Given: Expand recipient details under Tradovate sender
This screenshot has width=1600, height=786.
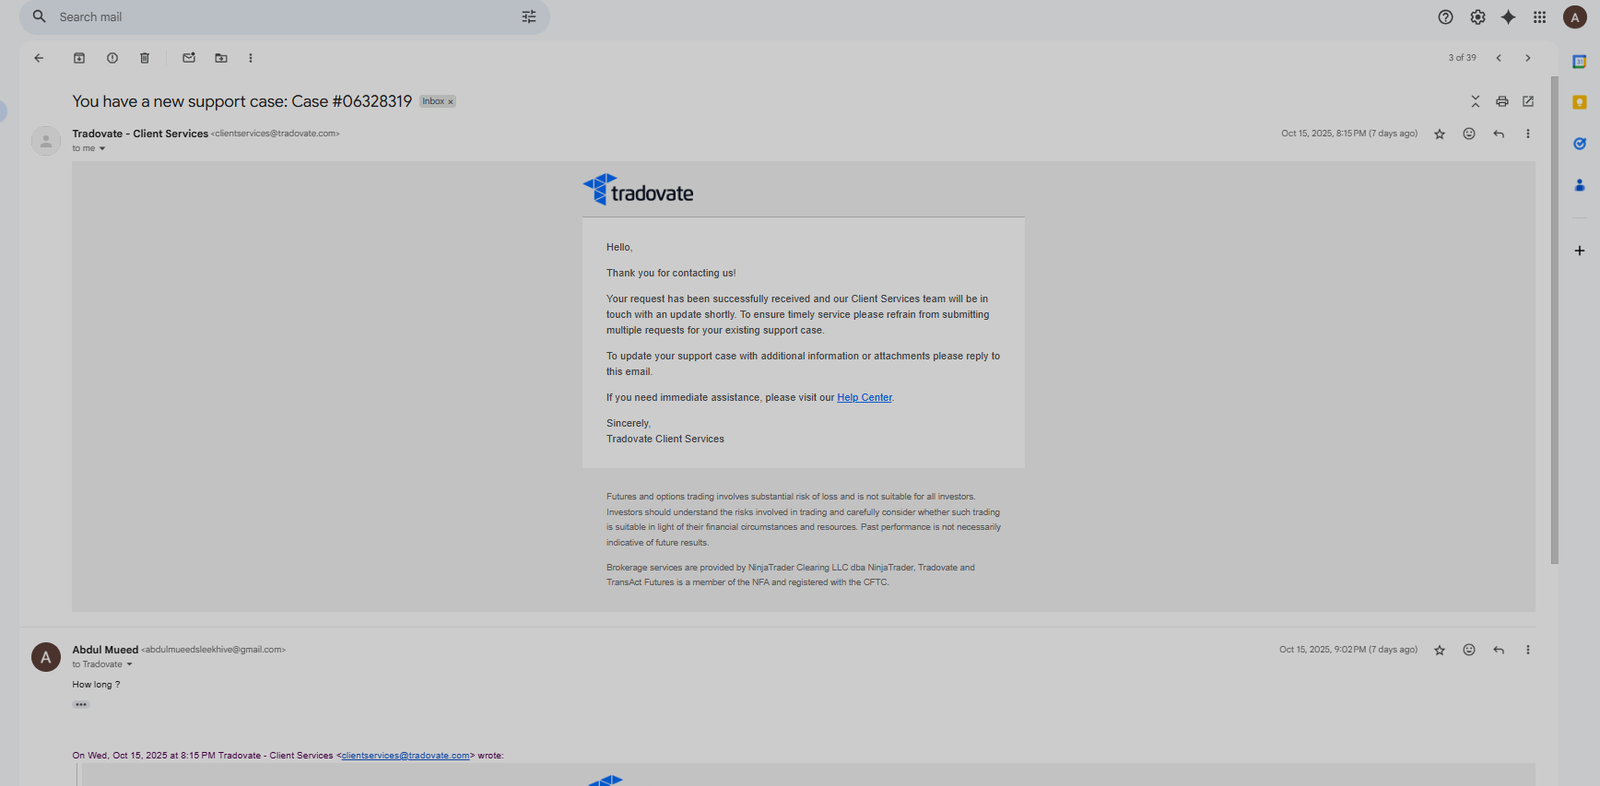Looking at the screenshot, I should (x=102, y=149).
